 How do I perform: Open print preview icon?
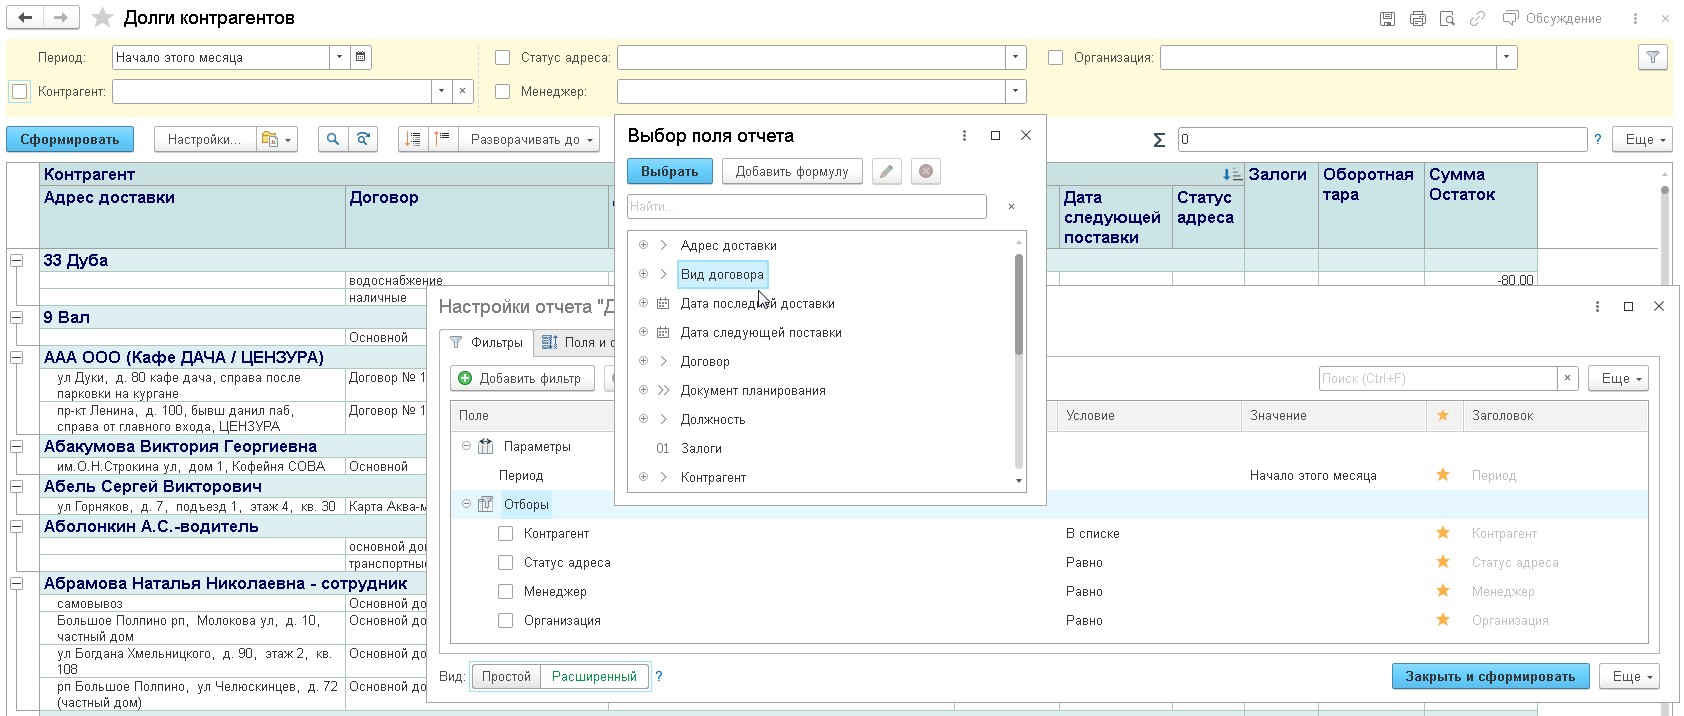coord(1447,19)
